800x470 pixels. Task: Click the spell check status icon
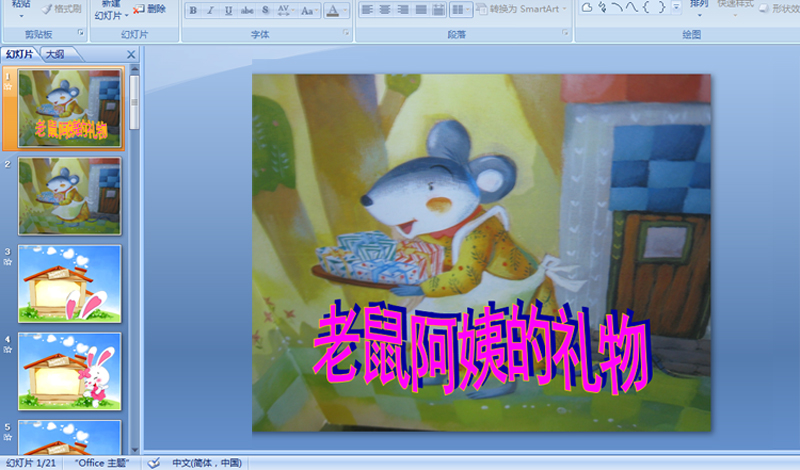pos(154,463)
